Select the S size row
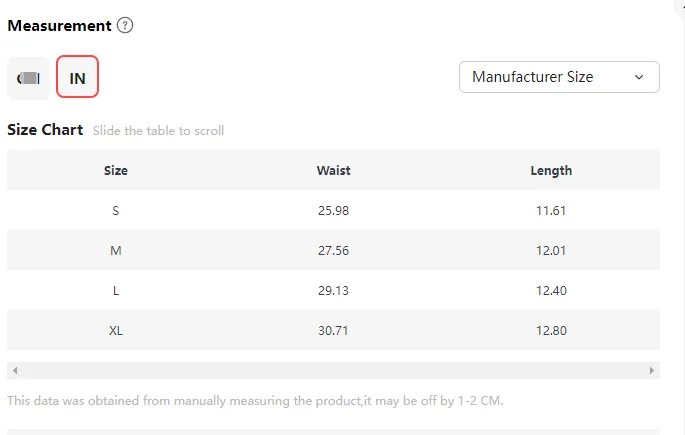Viewport: 685px width, 435px height. click(x=116, y=210)
